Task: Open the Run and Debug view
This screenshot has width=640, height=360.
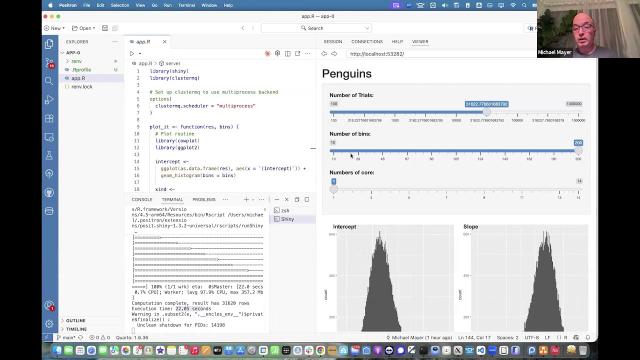Action: 49,100
